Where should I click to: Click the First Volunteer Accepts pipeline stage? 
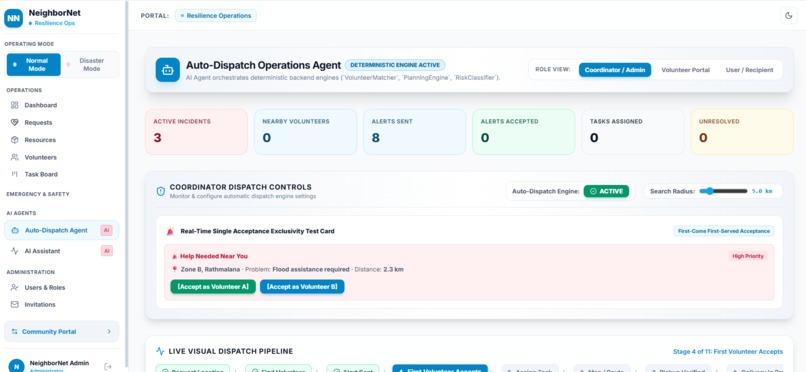pos(439,368)
